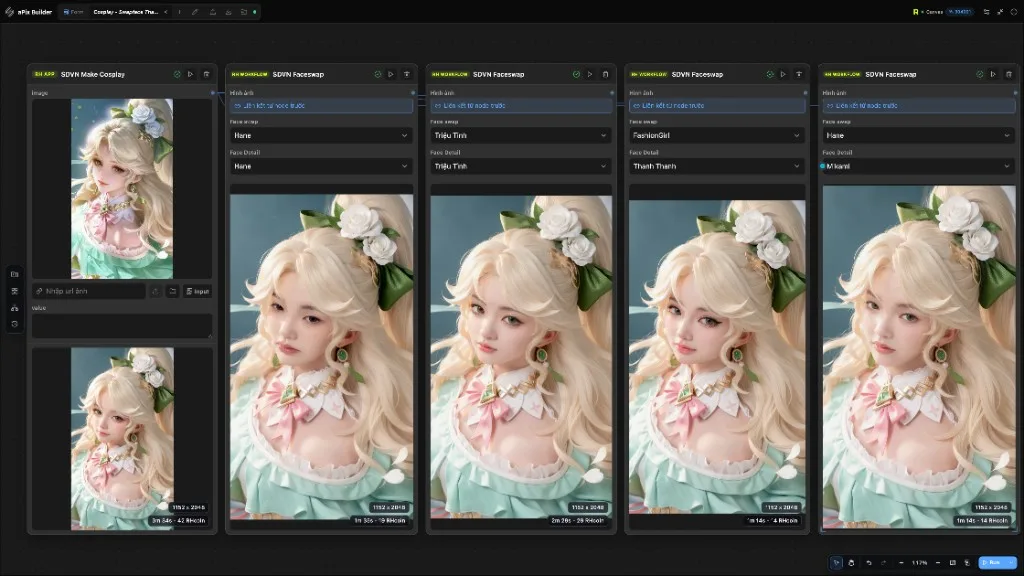The width and height of the screenshot is (1024, 576).
Task: Toggle status check on Mikami Faceswap node
Action: pos(980,74)
